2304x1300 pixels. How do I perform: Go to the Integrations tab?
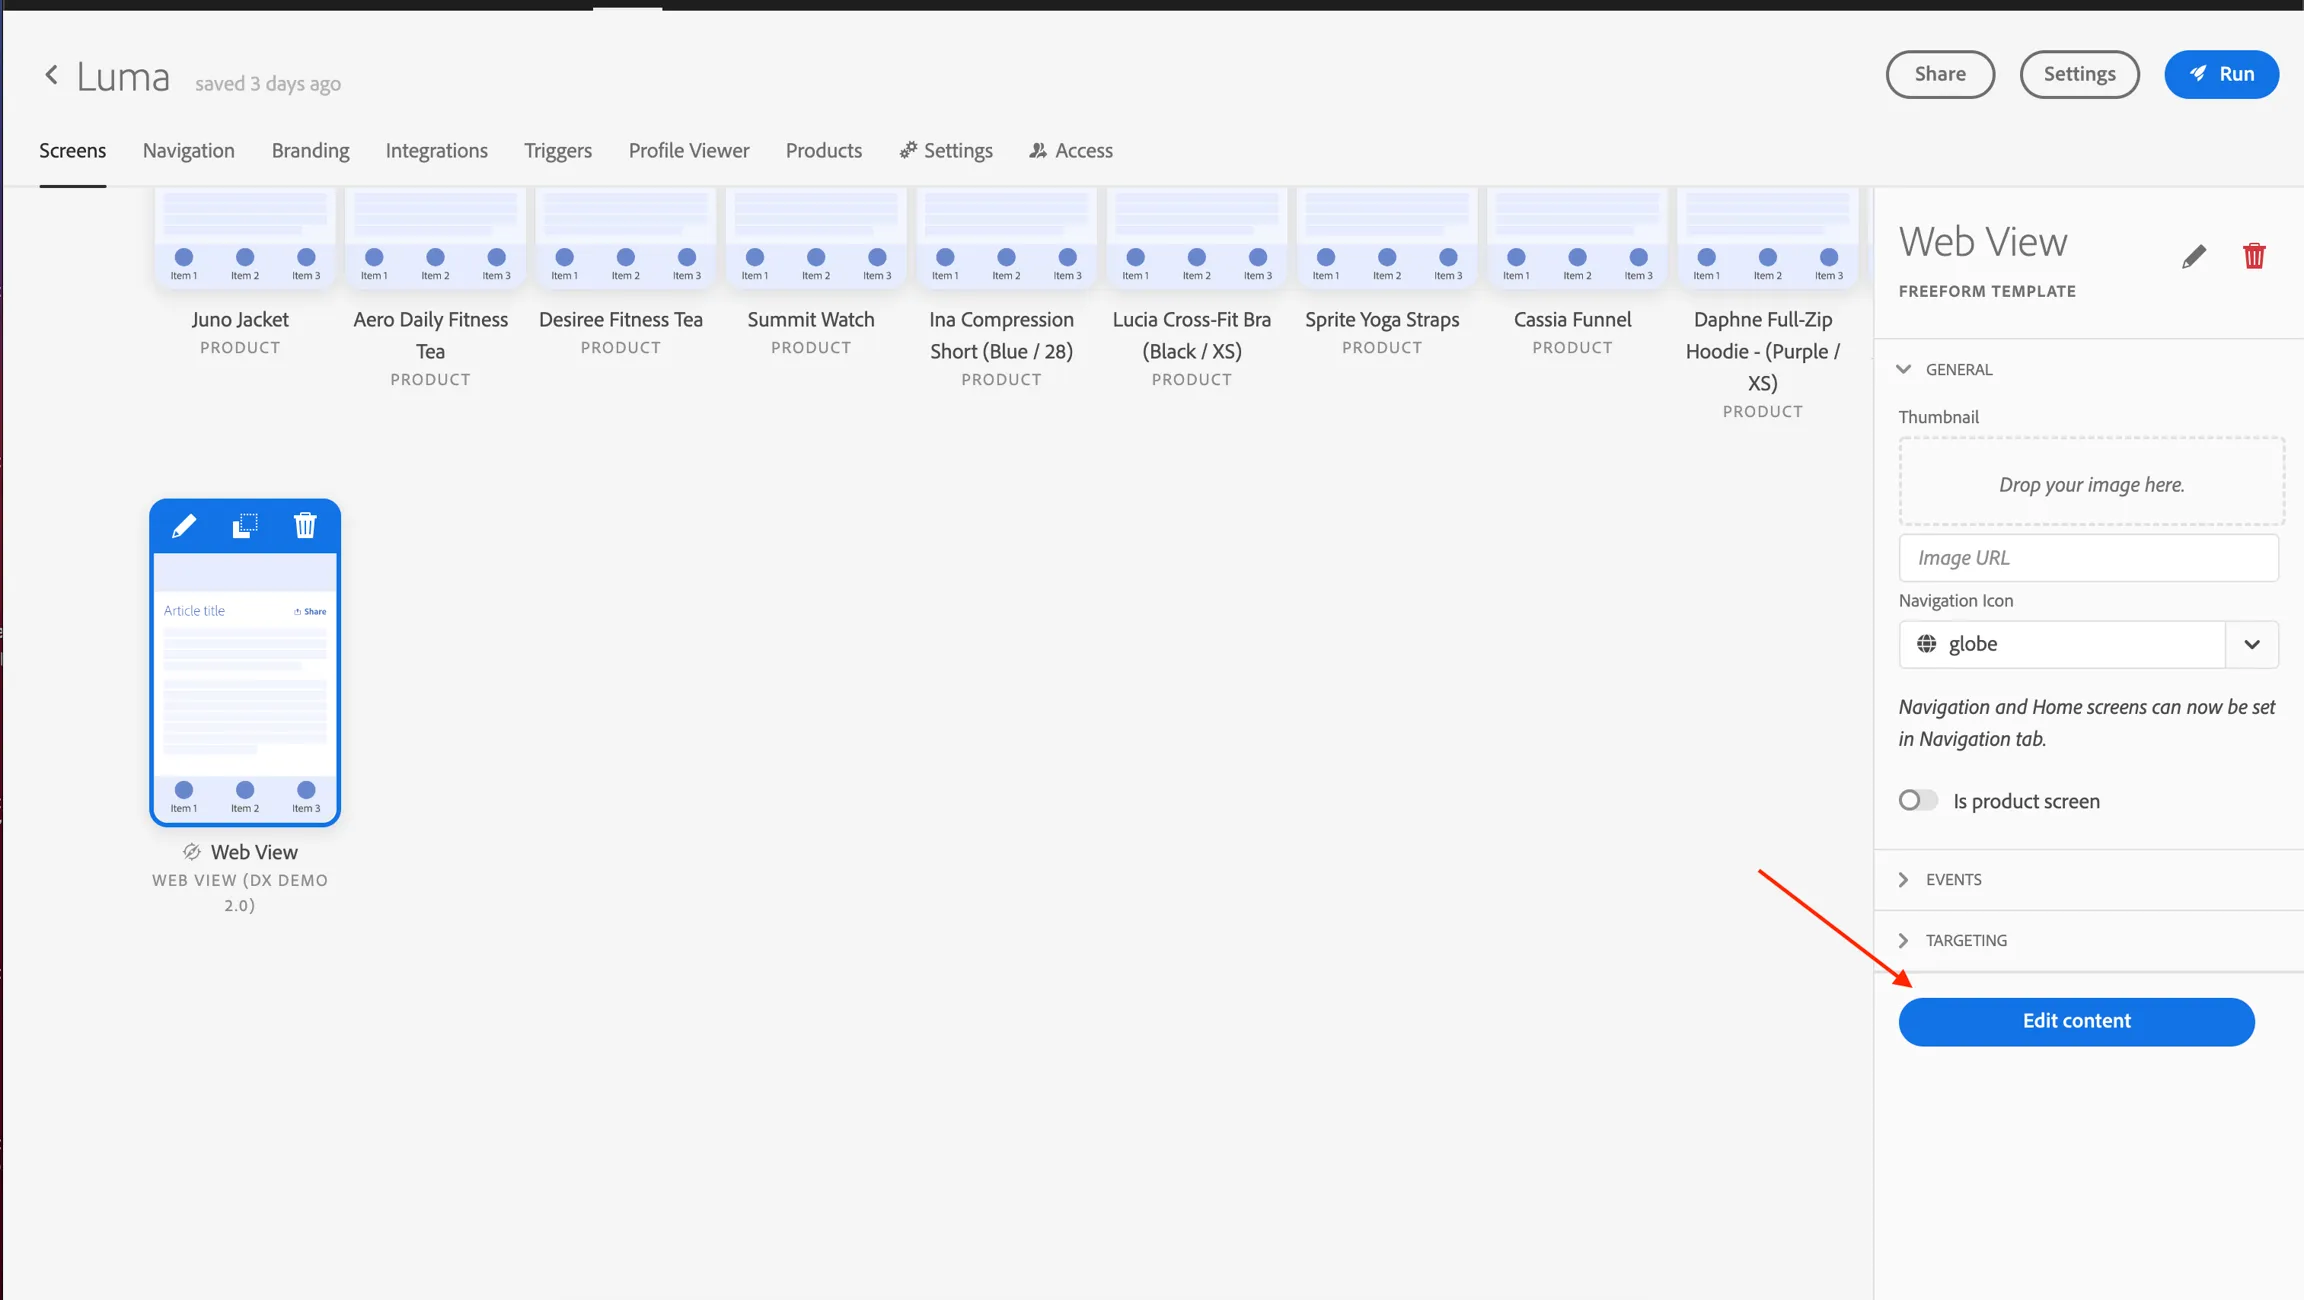pyautogui.click(x=437, y=150)
